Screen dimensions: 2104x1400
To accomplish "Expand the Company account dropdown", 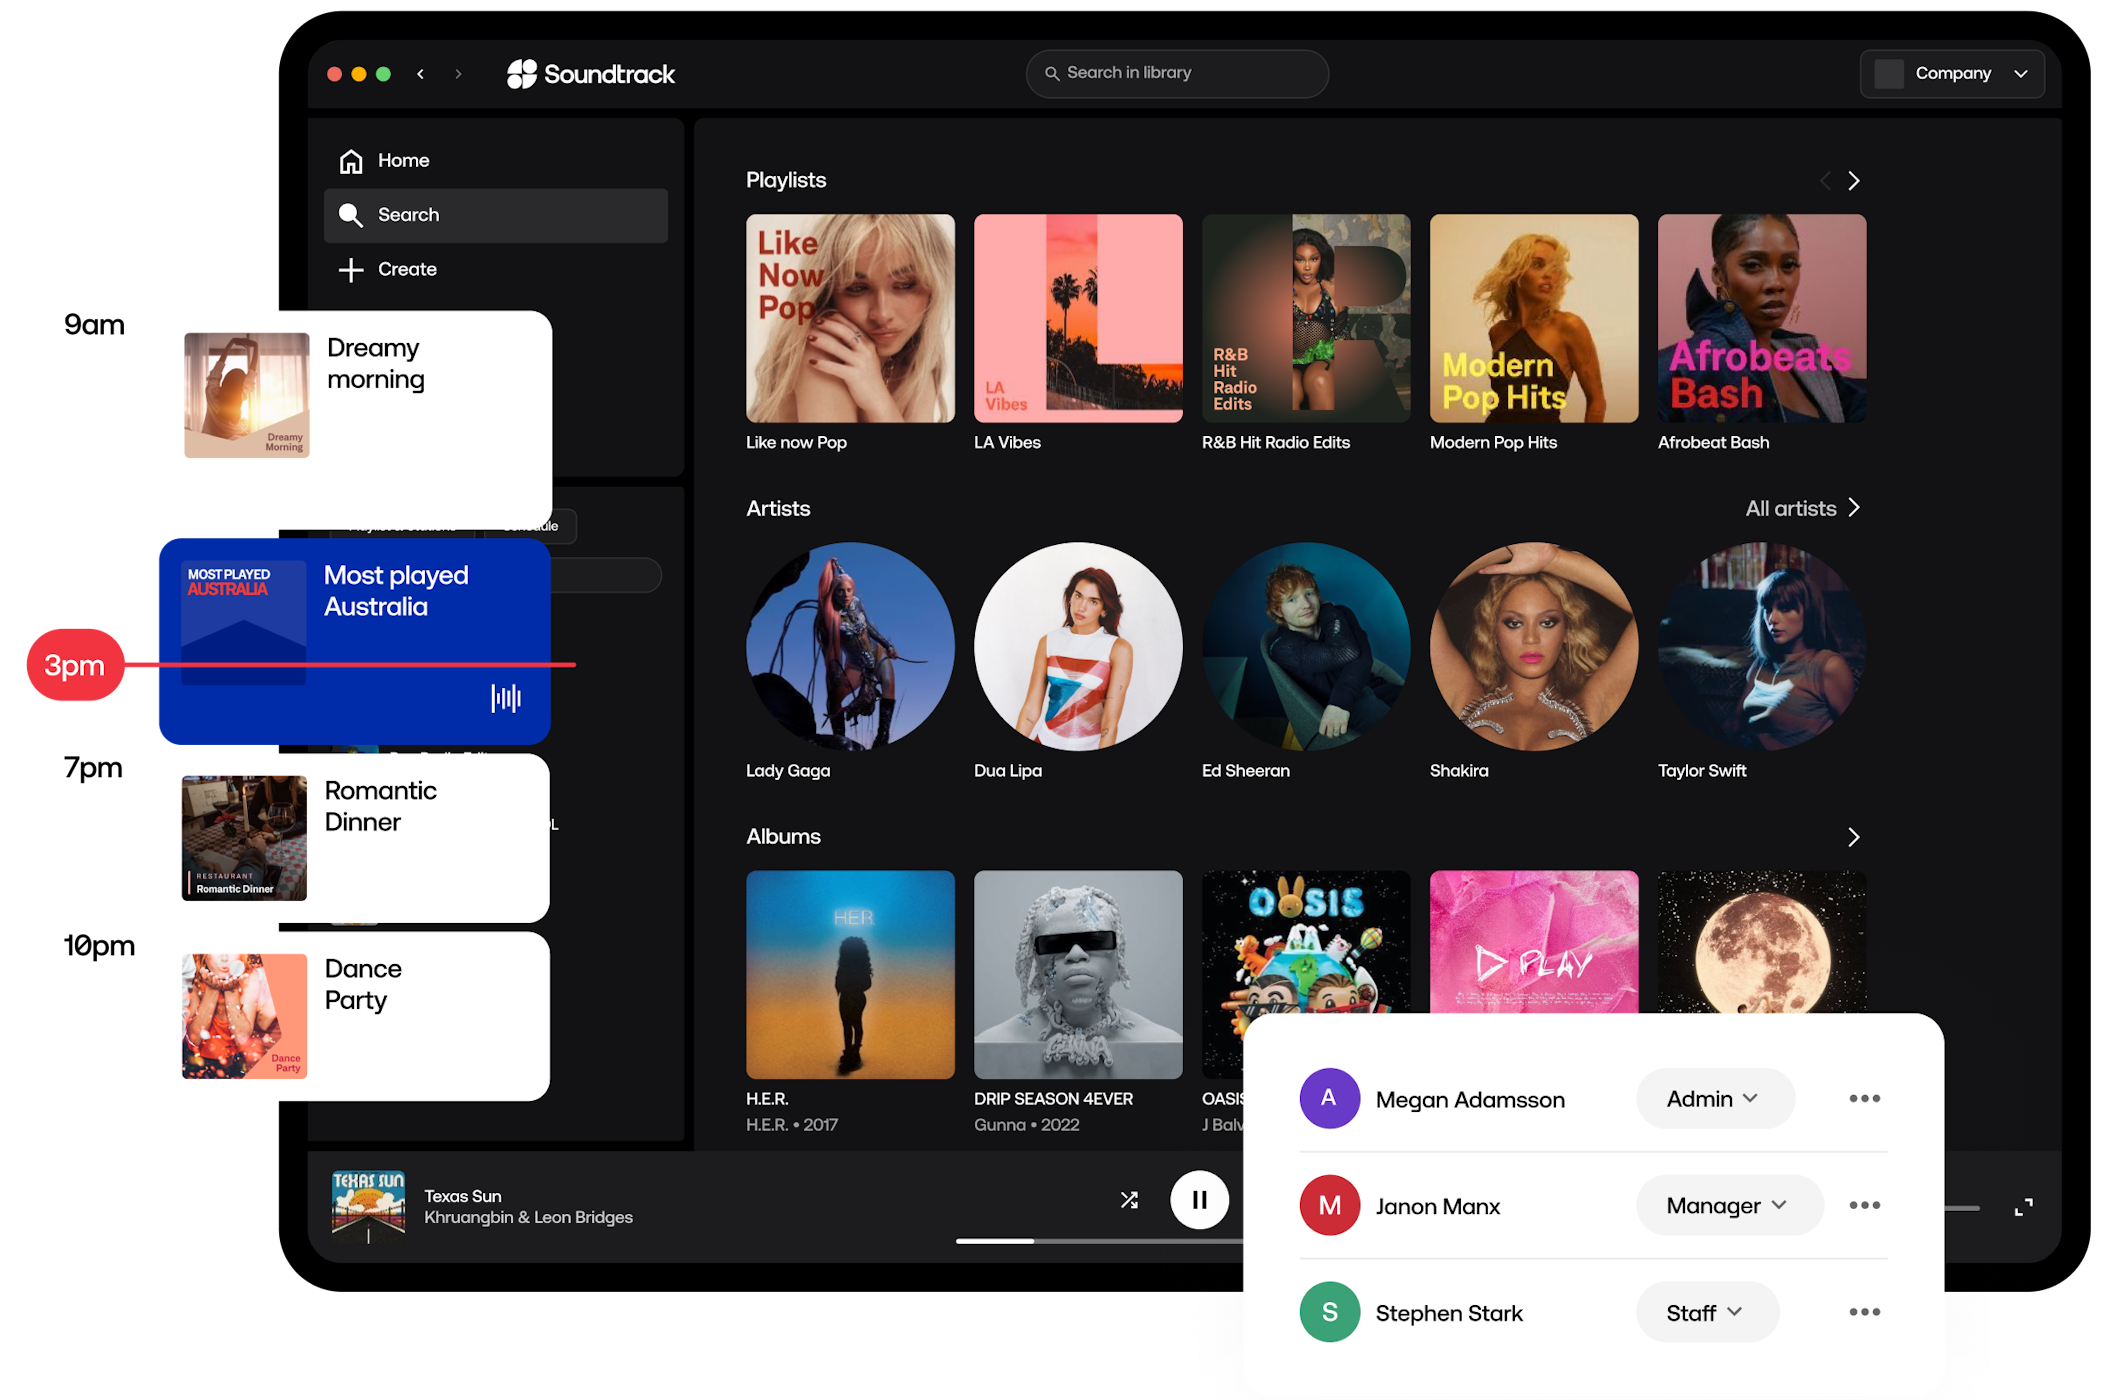I will [1951, 74].
